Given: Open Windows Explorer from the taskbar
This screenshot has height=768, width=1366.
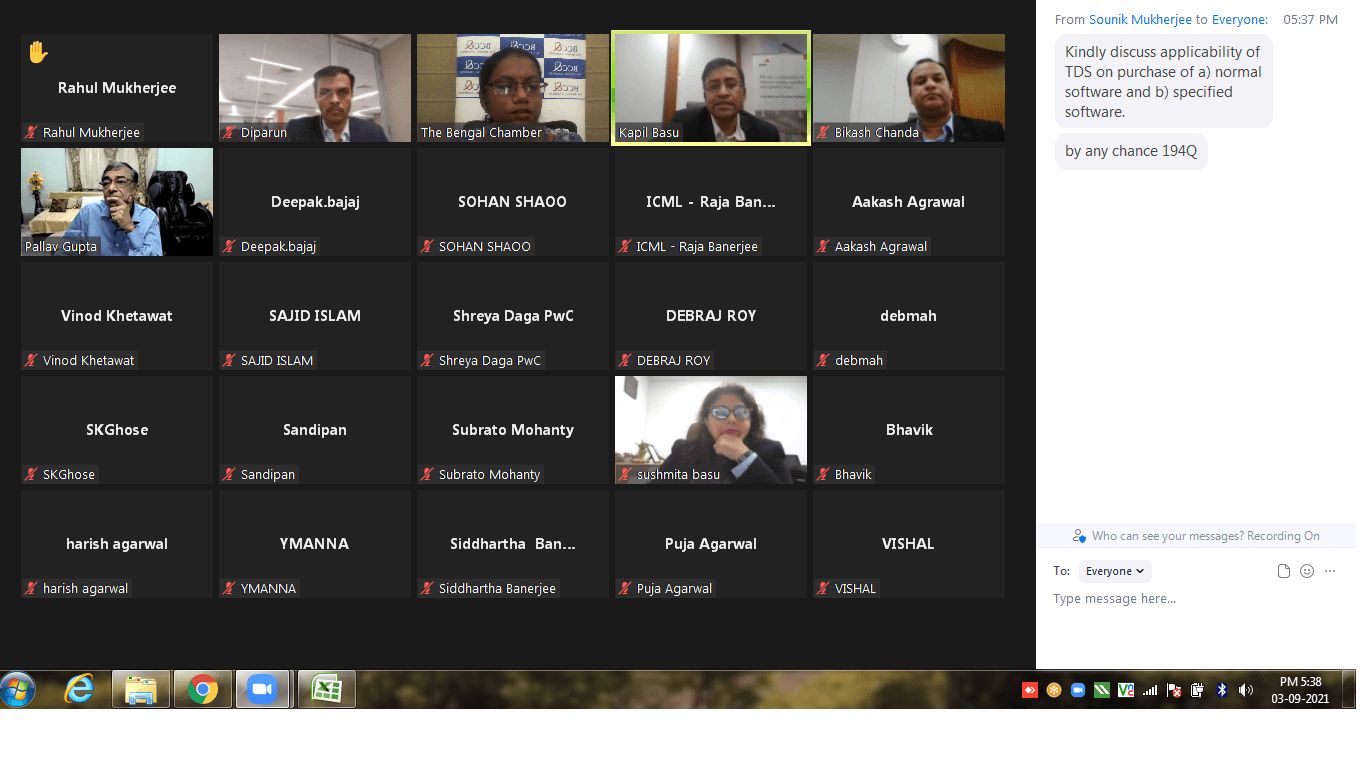Looking at the screenshot, I should (141, 690).
